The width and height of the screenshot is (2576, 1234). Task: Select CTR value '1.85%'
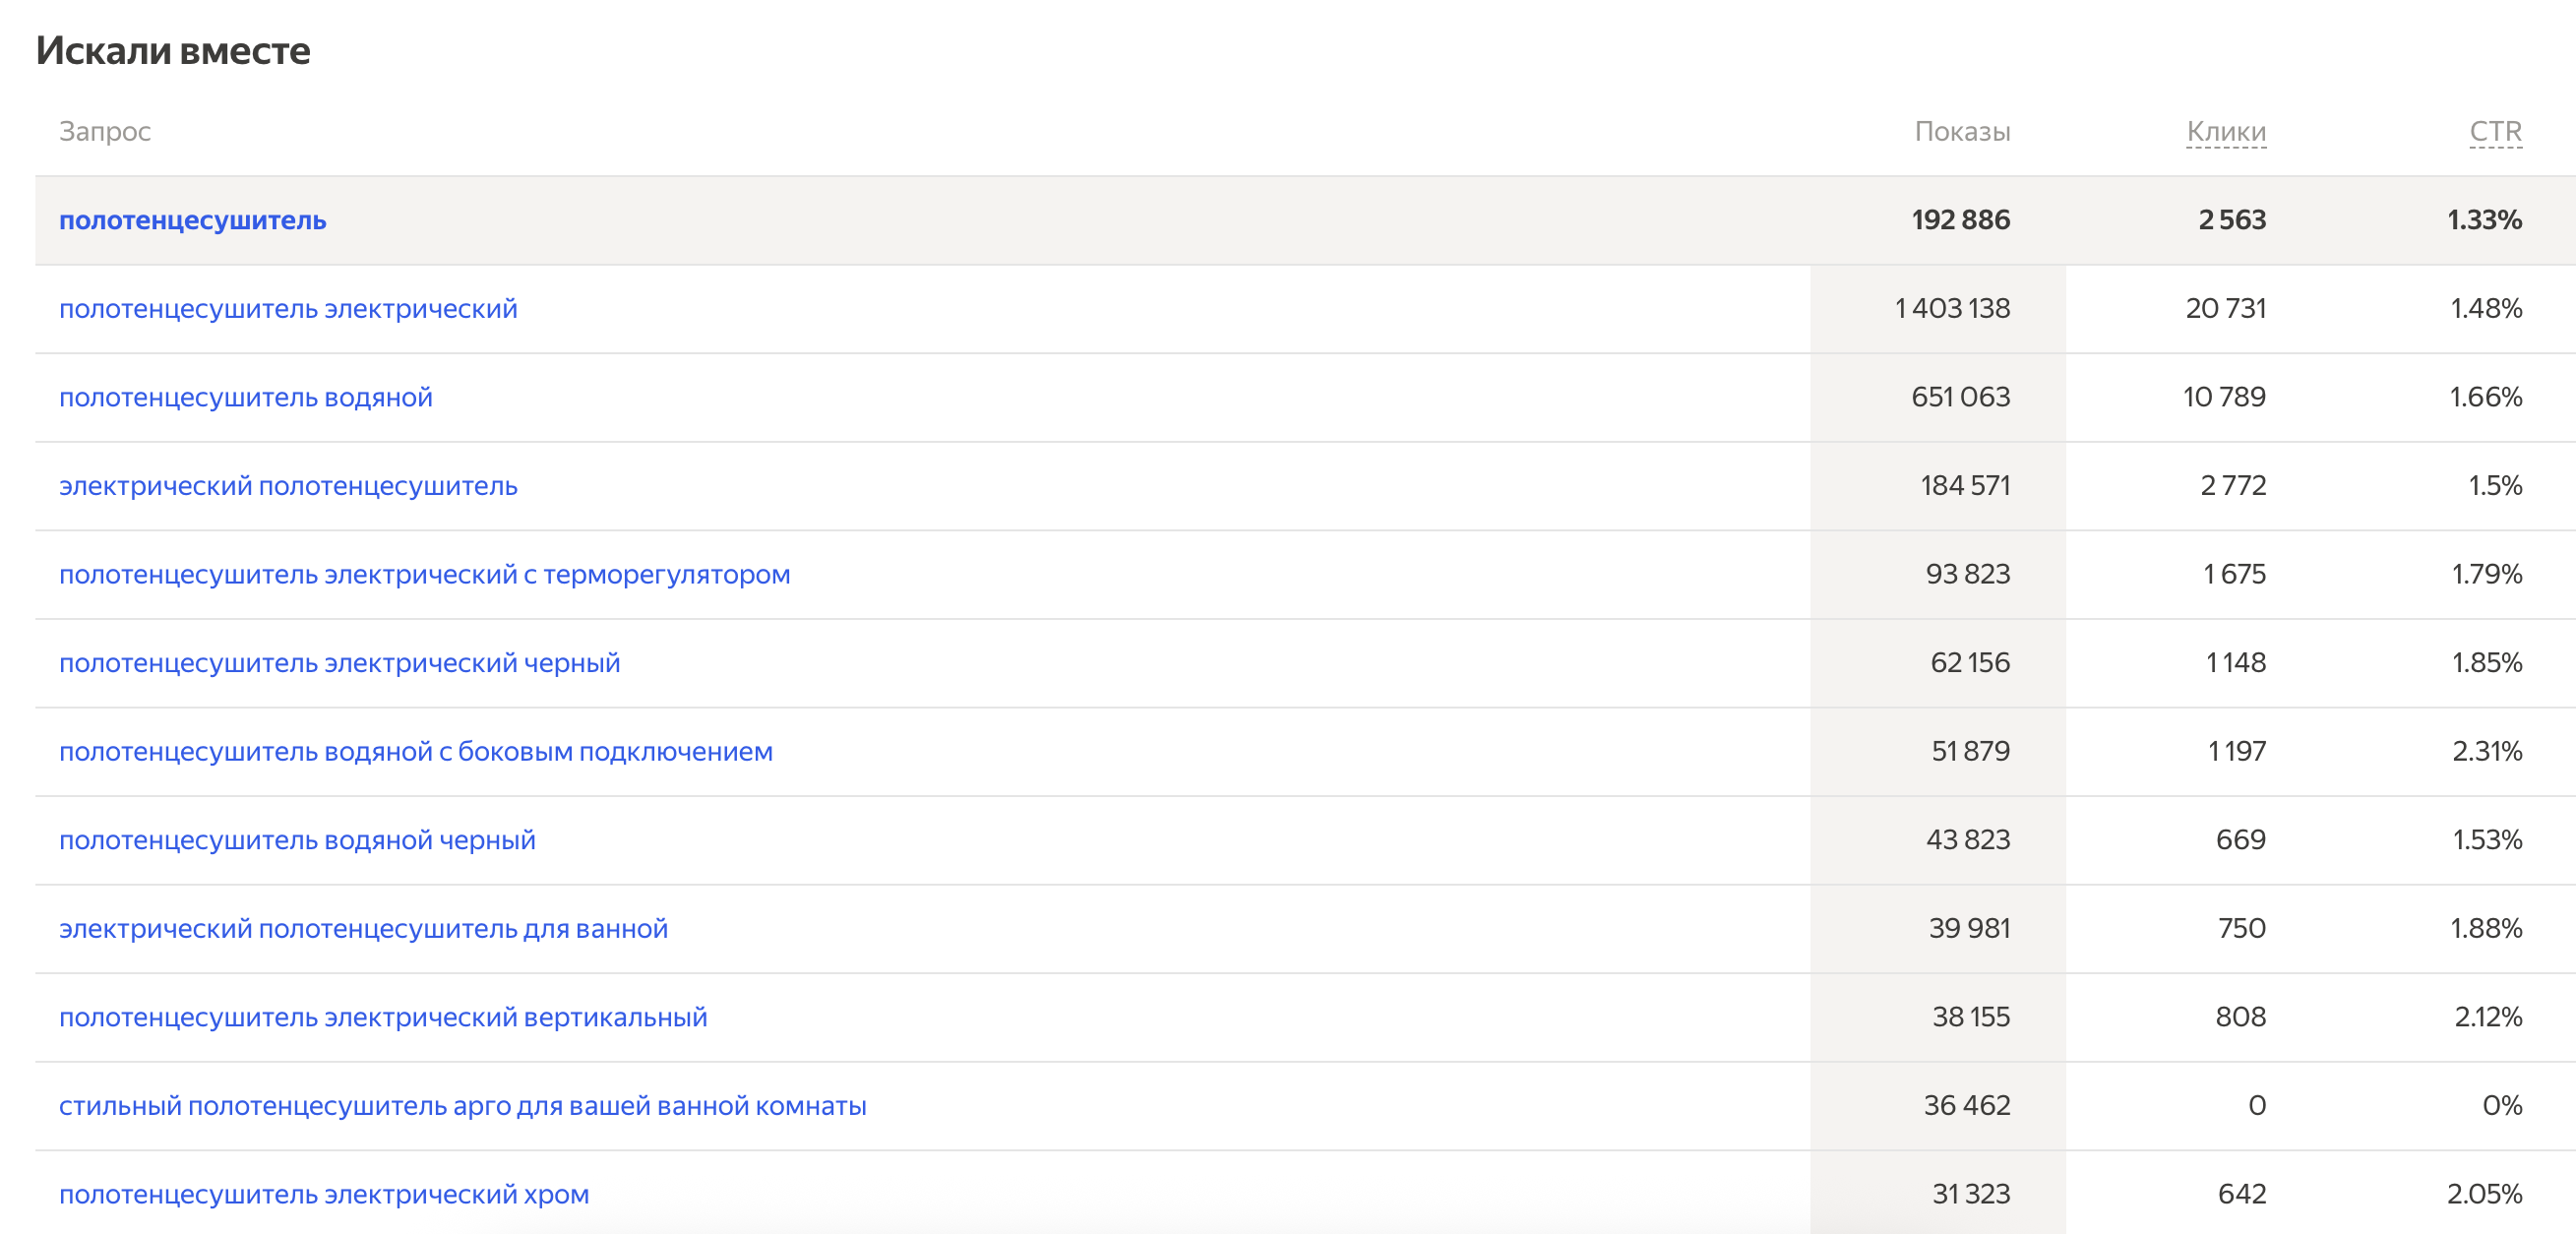pyautogui.click(x=2487, y=663)
